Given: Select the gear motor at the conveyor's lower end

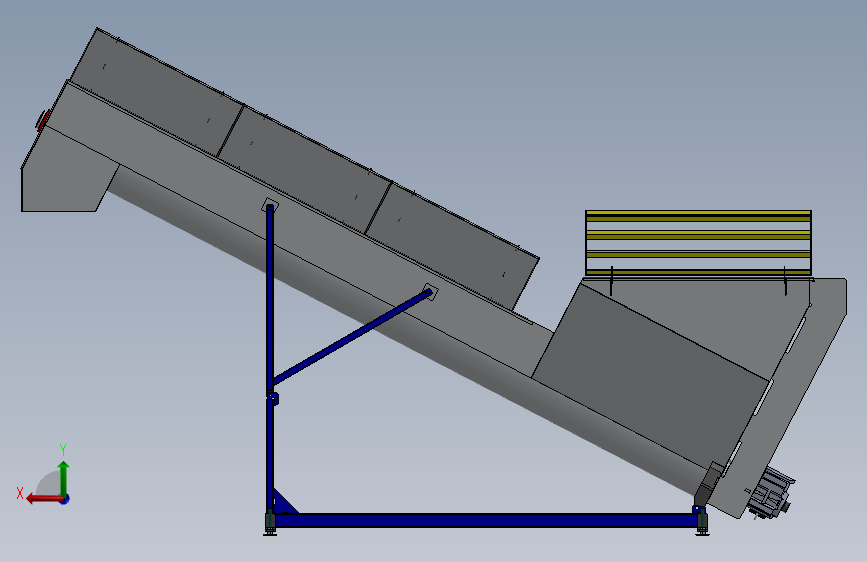Looking at the screenshot, I should tap(772, 493).
